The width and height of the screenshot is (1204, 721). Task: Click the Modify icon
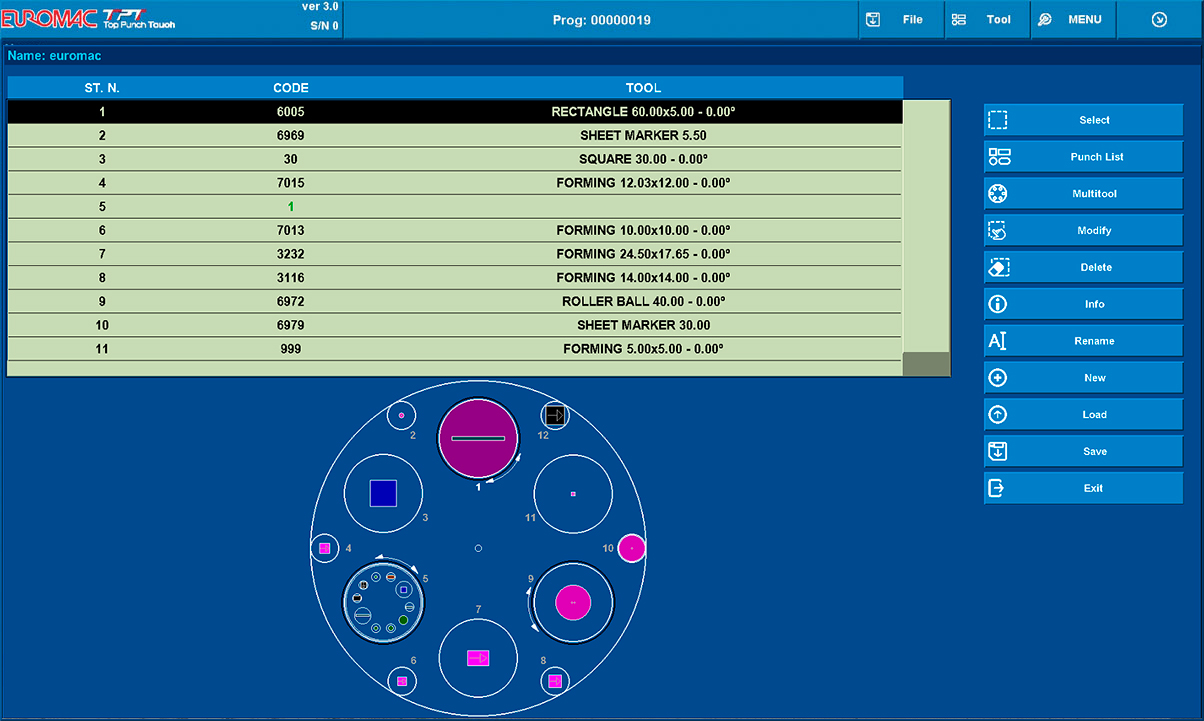tap(998, 231)
